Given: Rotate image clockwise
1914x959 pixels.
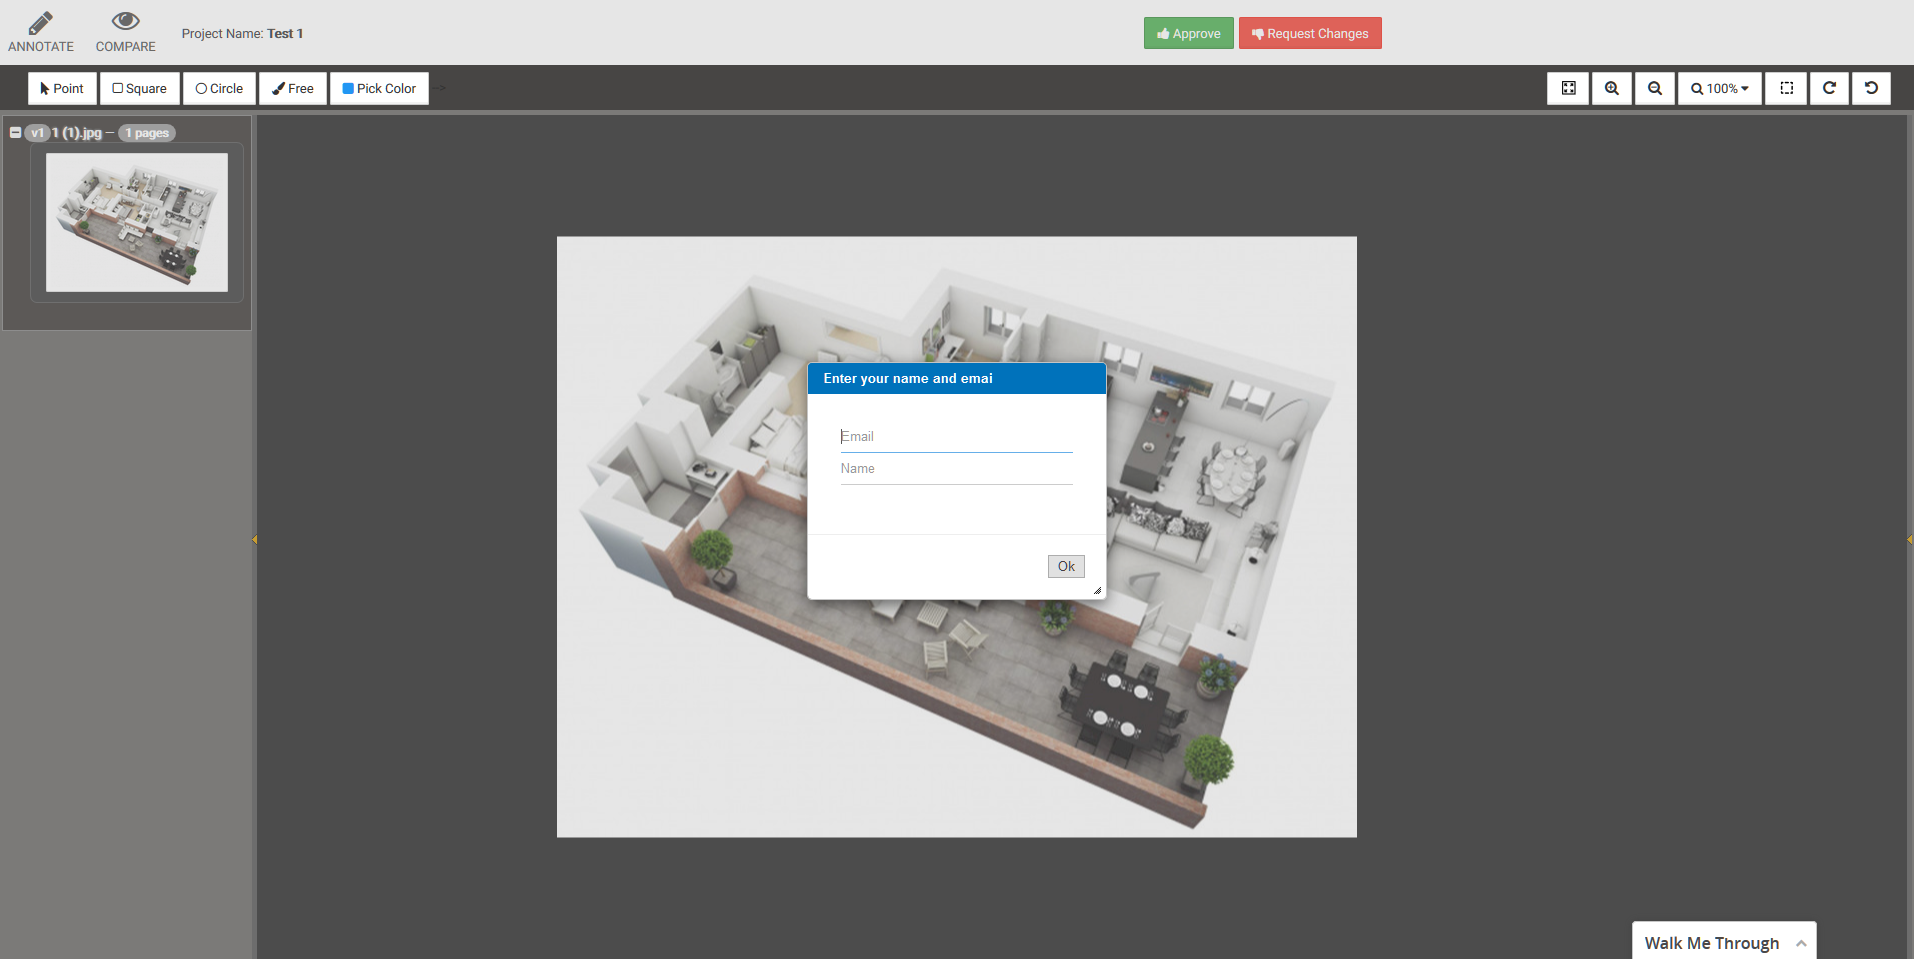Looking at the screenshot, I should [x=1829, y=88].
